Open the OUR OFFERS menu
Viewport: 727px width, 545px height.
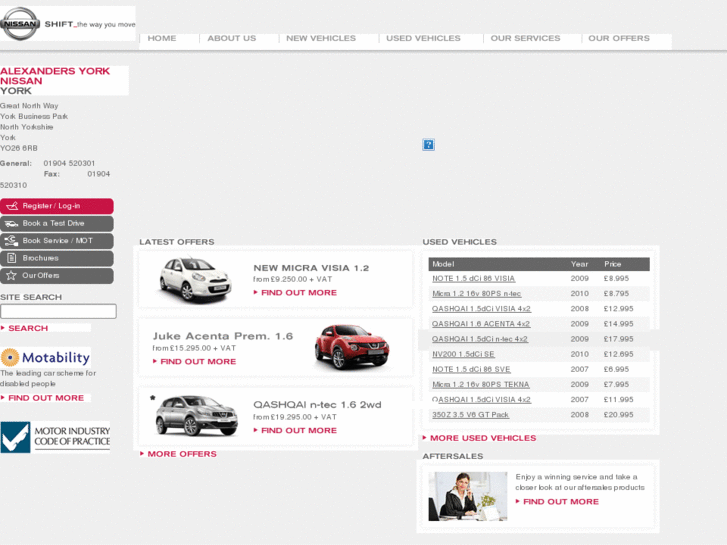pos(619,38)
